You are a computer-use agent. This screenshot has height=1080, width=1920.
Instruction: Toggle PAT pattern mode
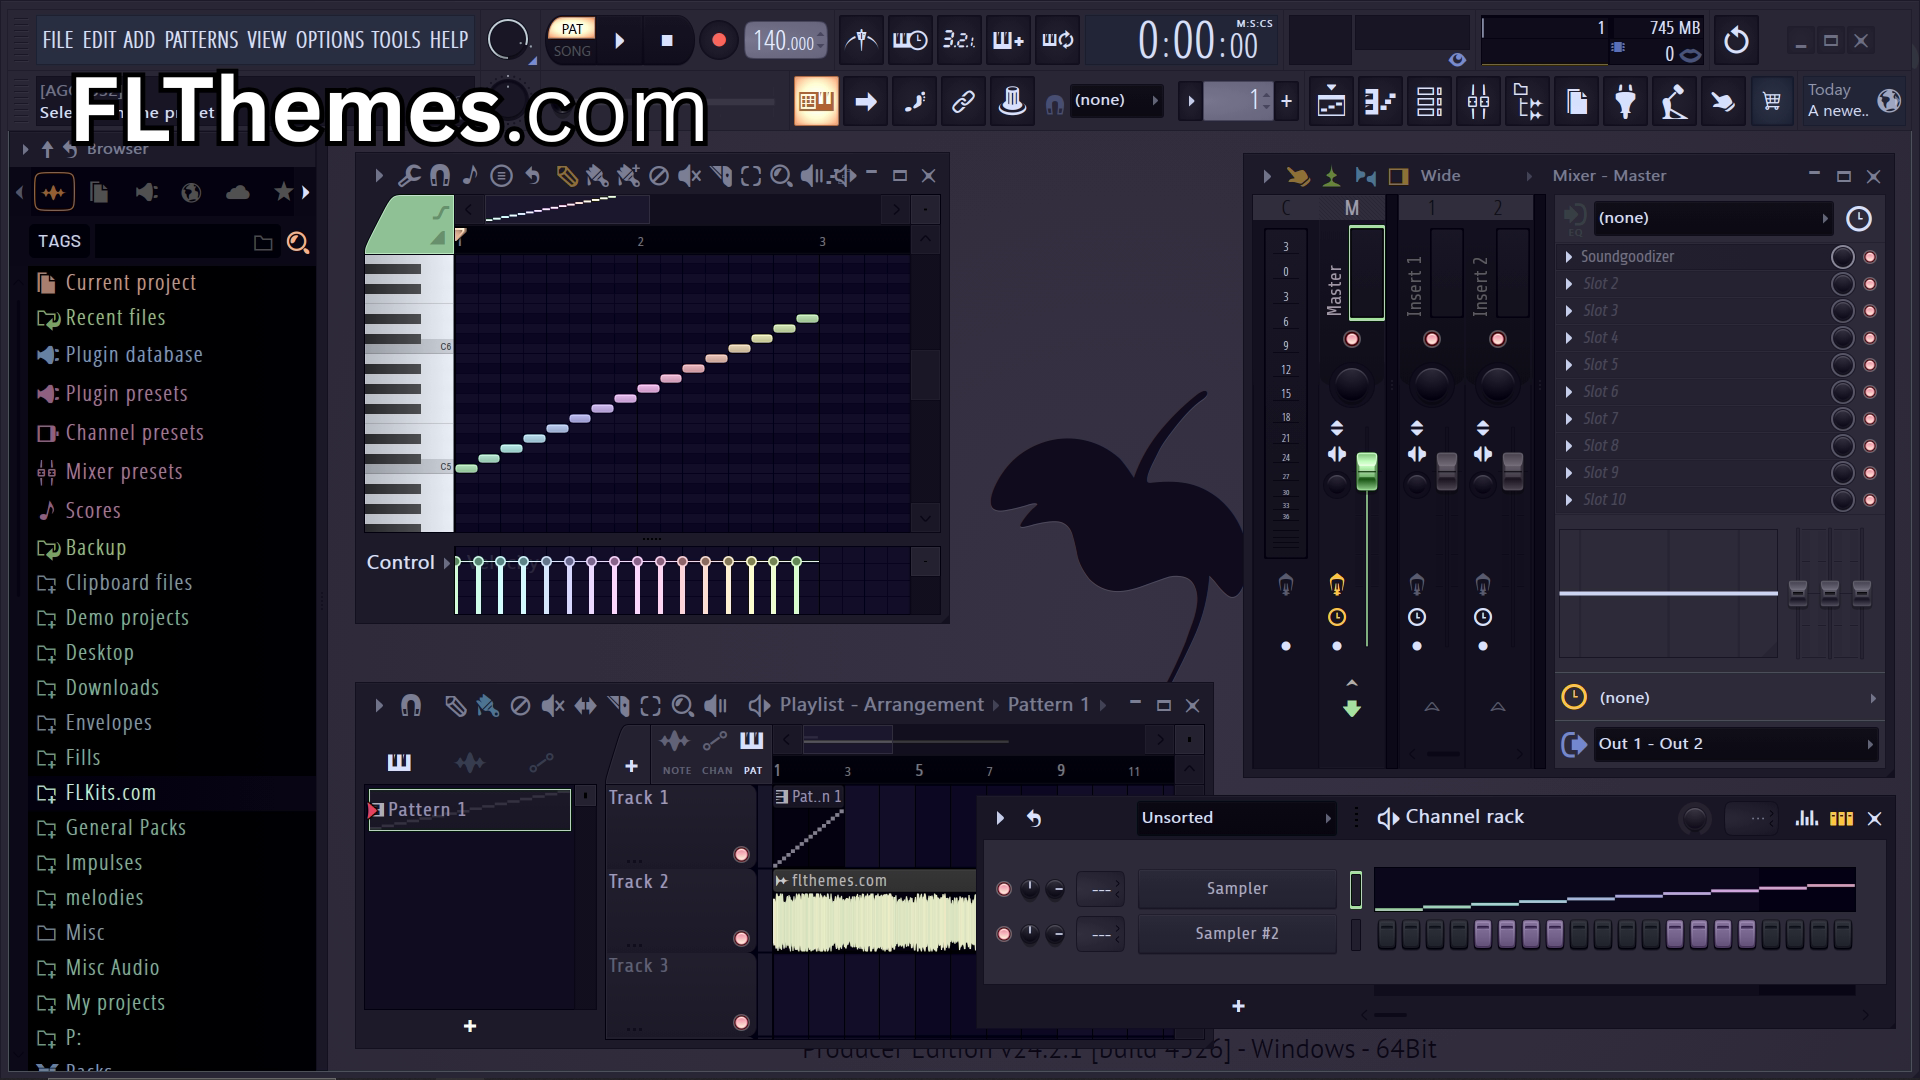(572, 29)
